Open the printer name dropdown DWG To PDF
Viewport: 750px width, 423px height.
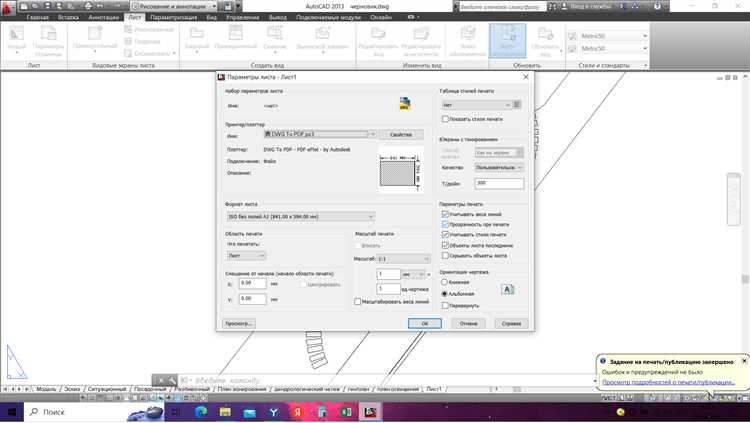pyautogui.click(x=320, y=134)
